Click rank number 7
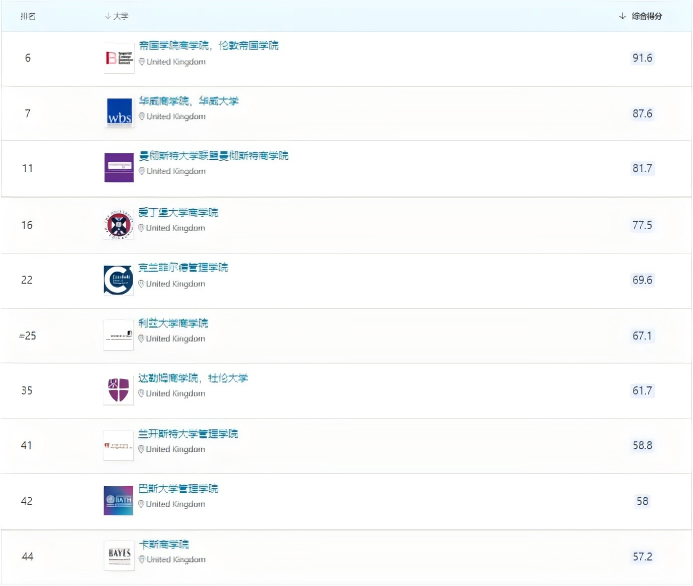 pyautogui.click(x=28, y=113)
